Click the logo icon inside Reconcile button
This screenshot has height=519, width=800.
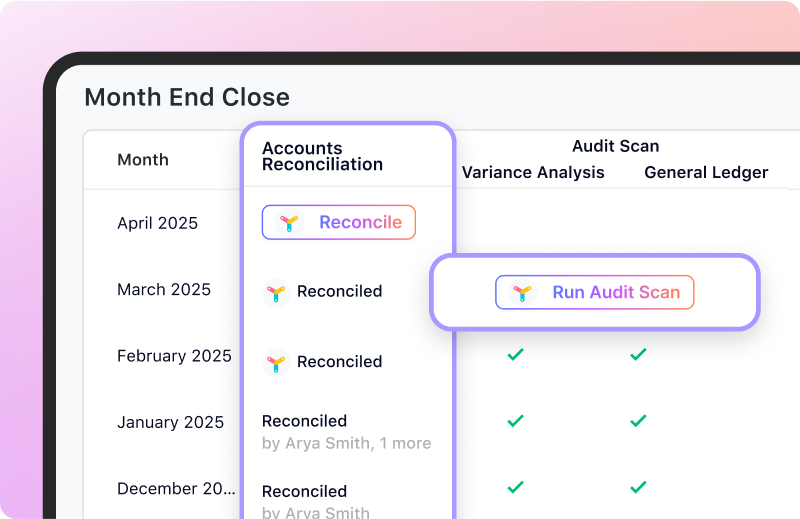289,223
